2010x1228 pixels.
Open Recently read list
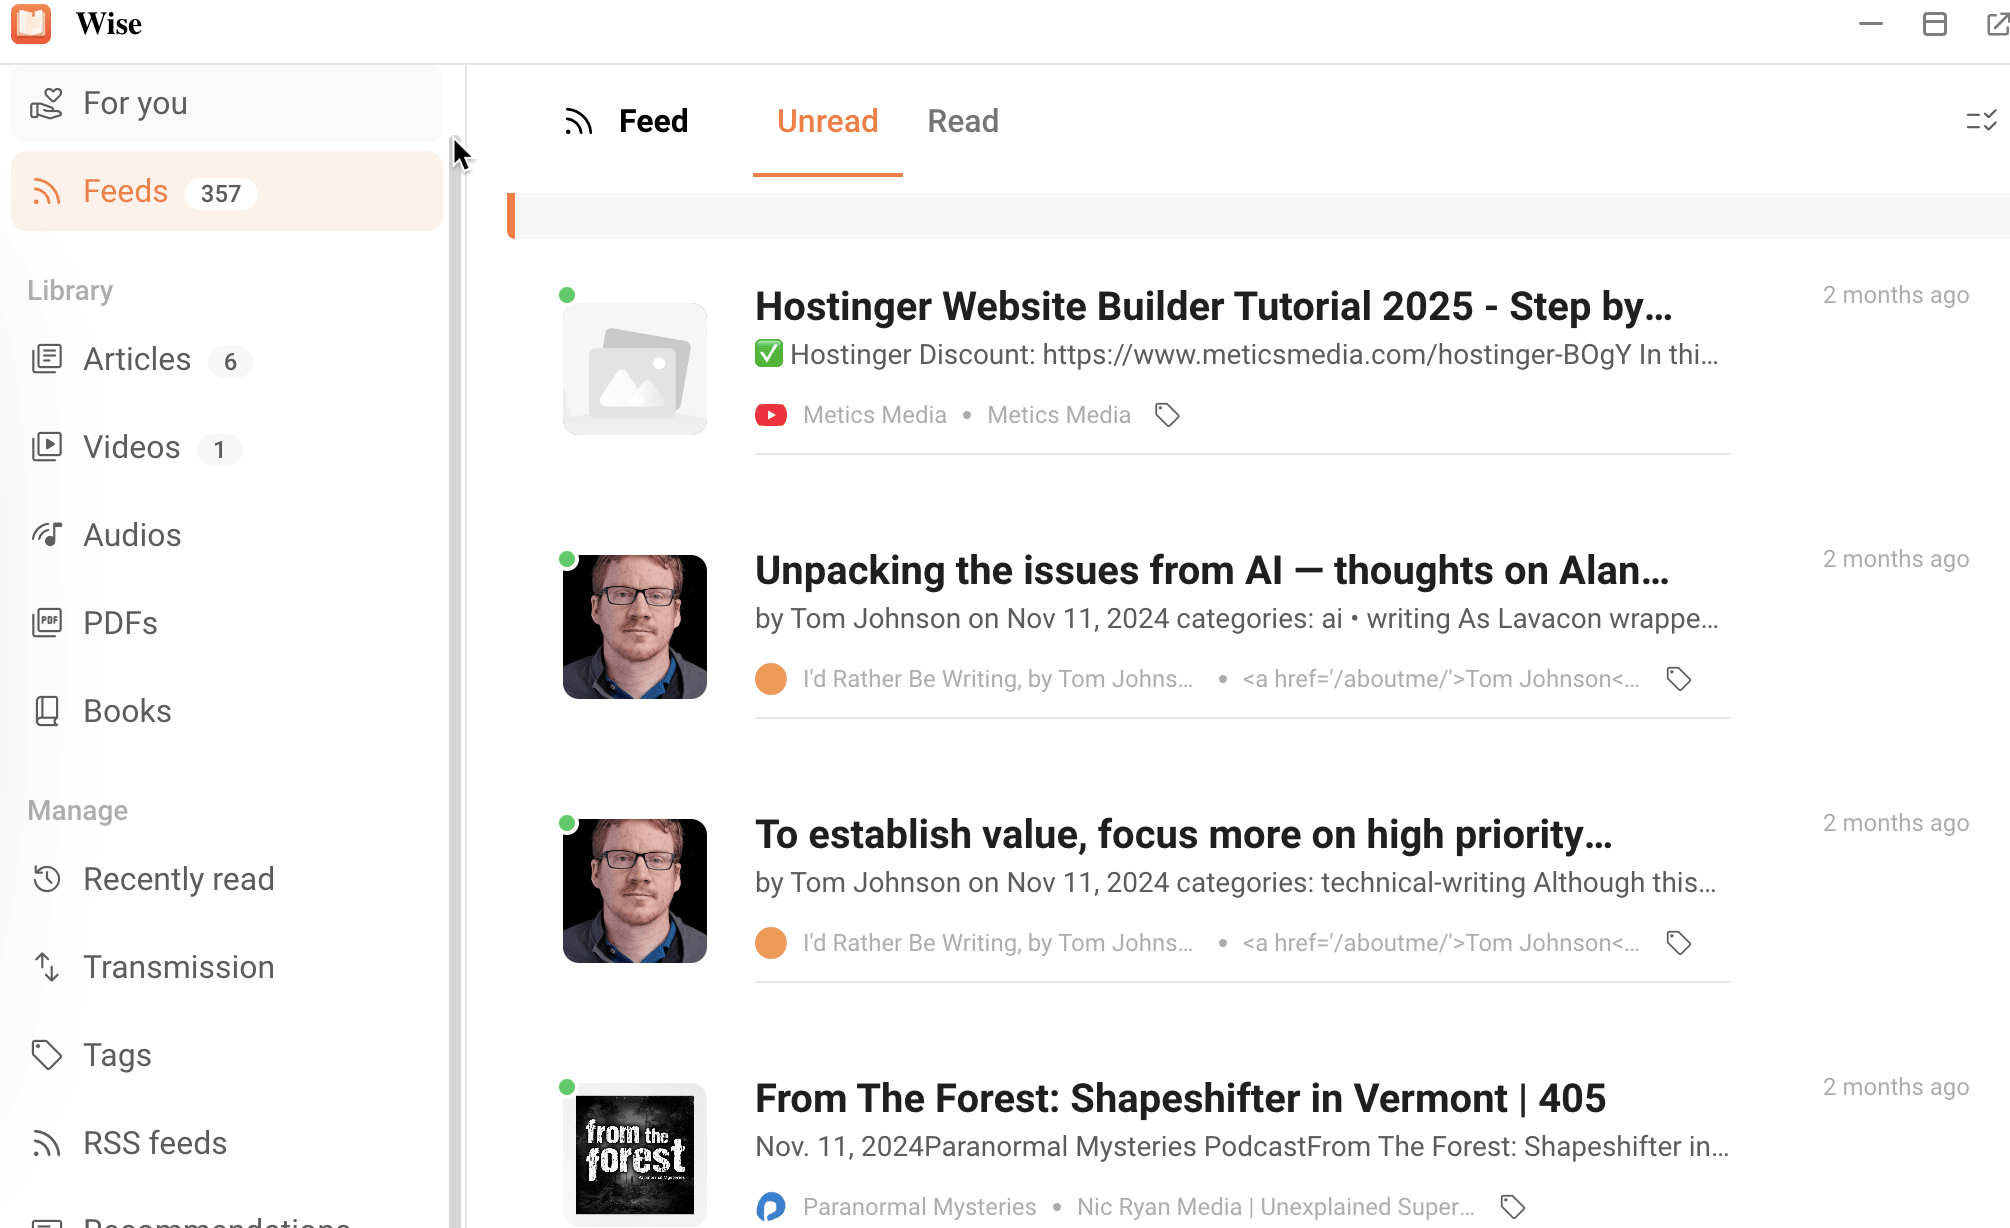178,880
